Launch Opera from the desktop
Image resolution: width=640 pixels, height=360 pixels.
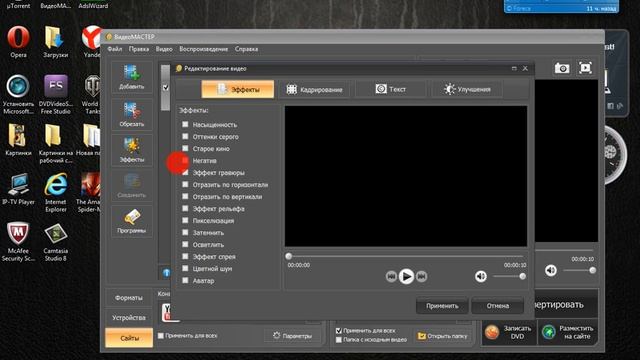coord(18,42)
